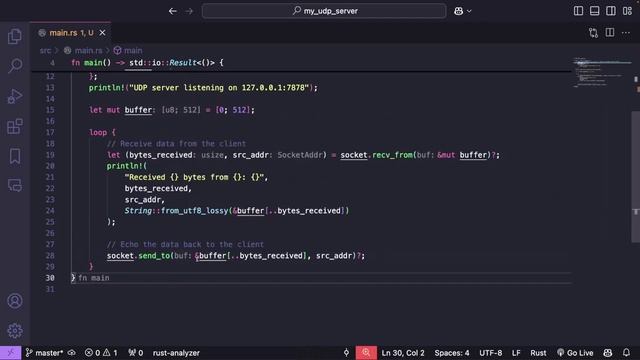Viewport: 640px width, 360px height.
Task: Click rust-analyzer status item
Action: click(x=176, y=353)
